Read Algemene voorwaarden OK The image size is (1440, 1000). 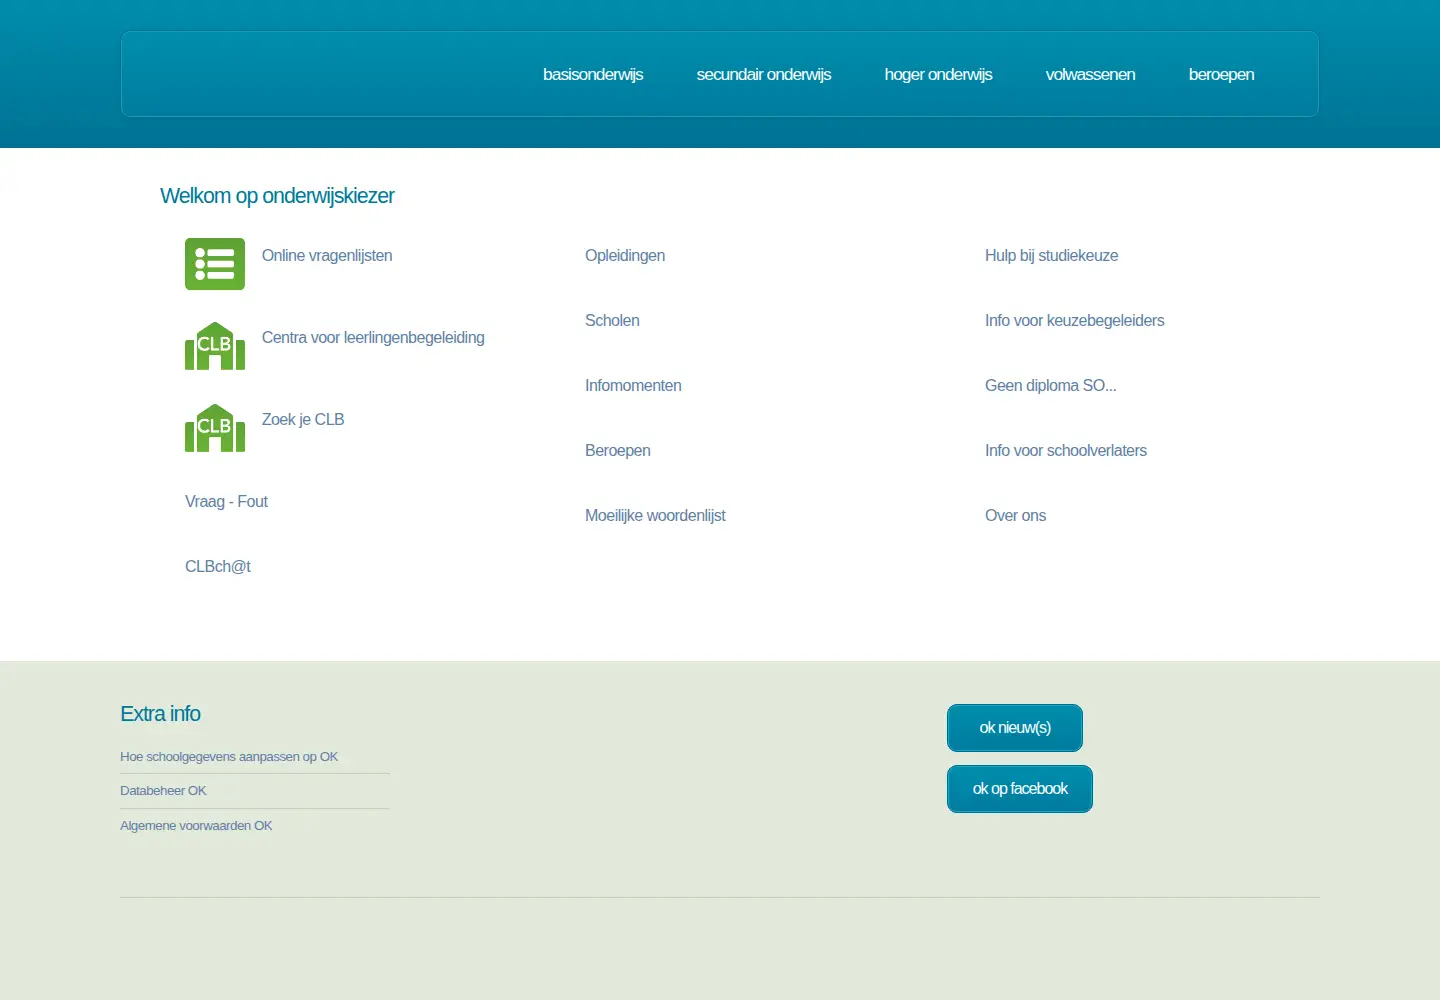pyautogui.click(x=196, y=825)
